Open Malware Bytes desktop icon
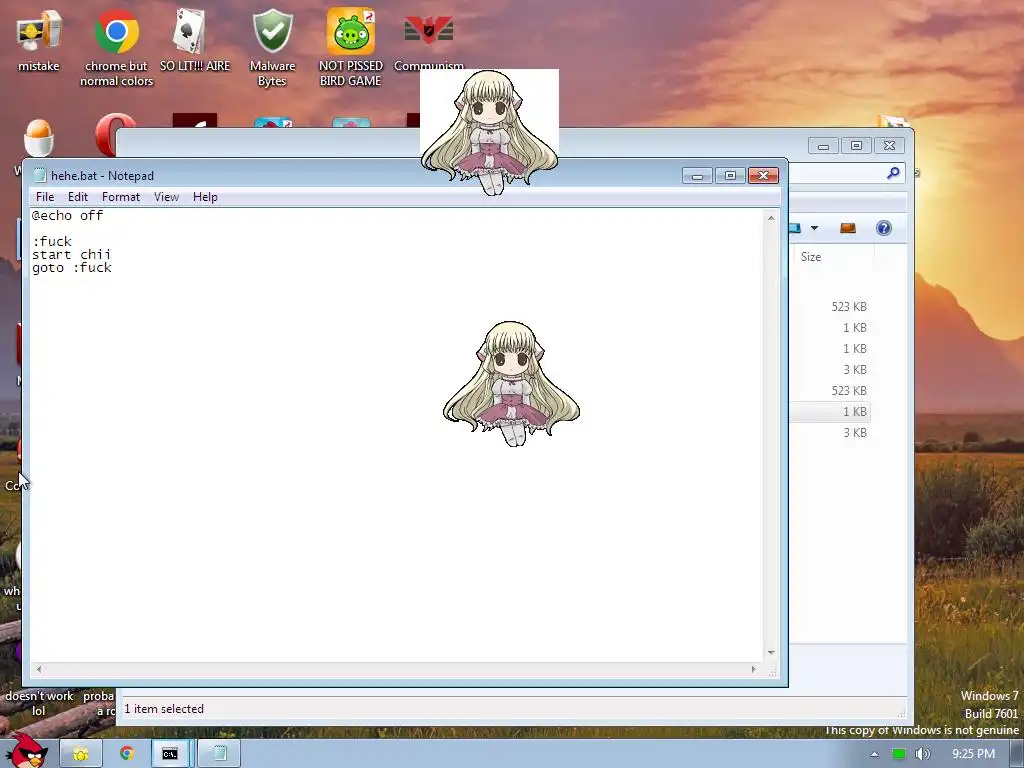 272,47
